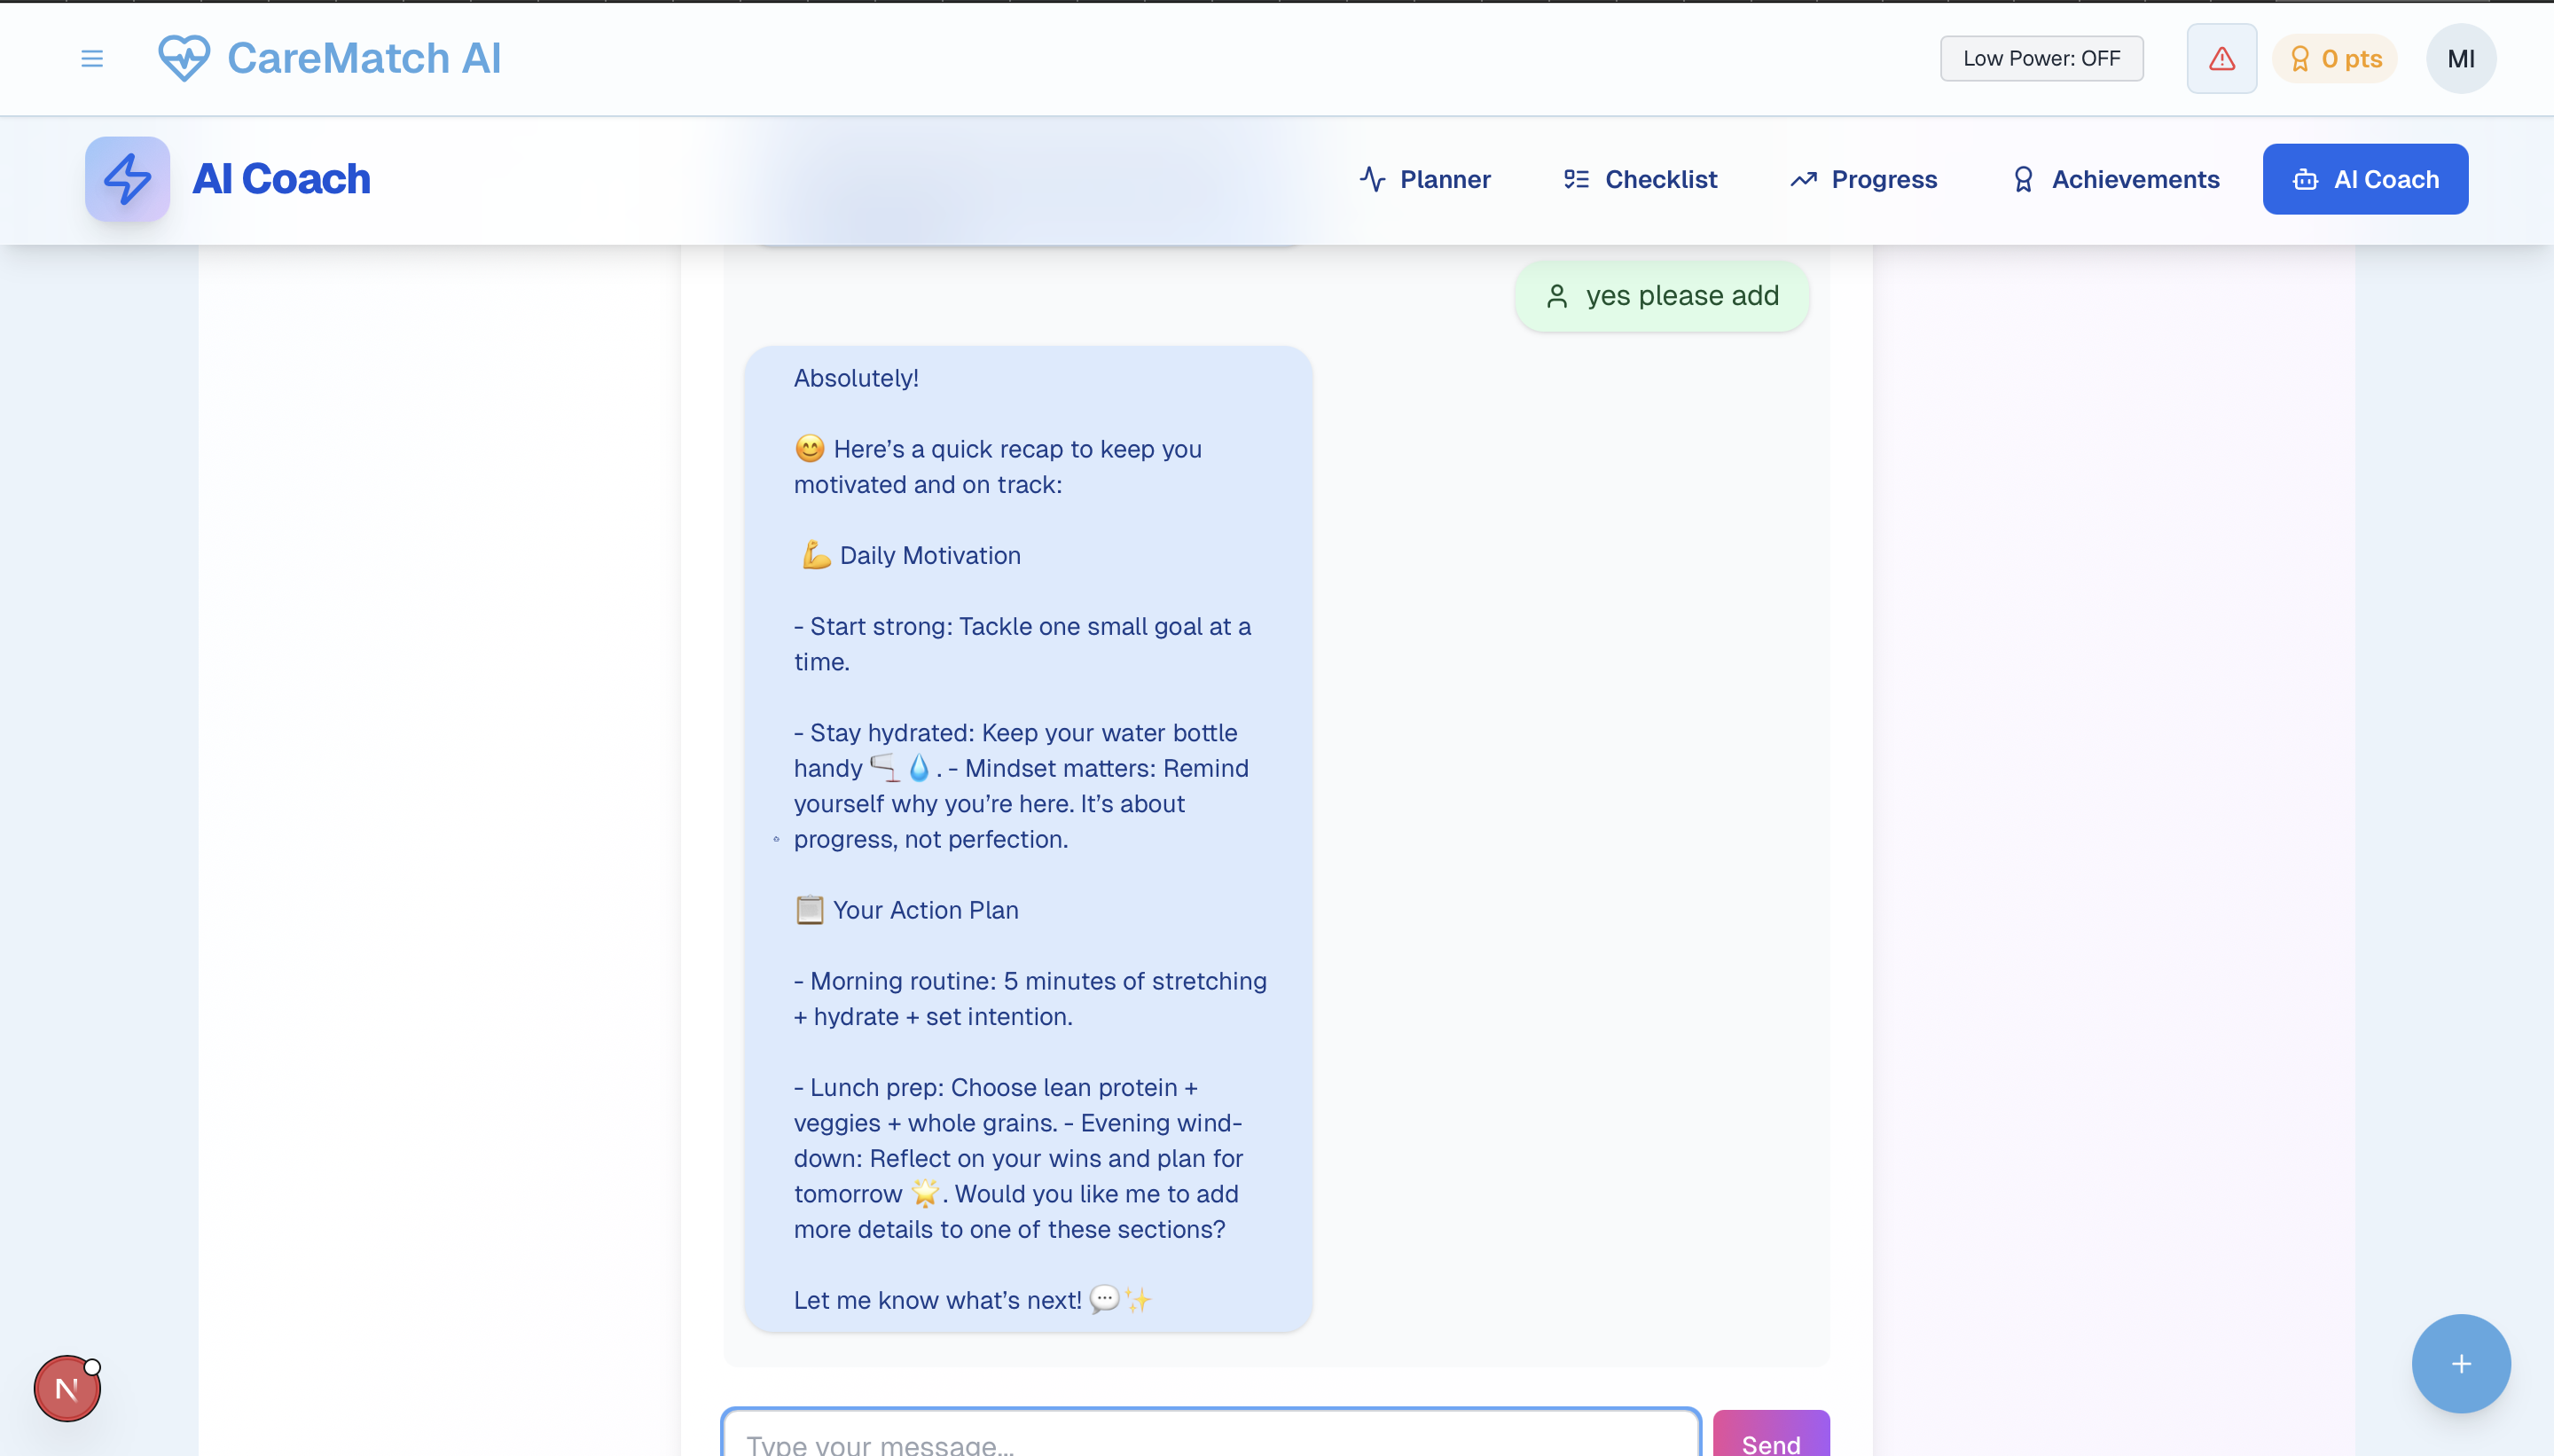
Task: Select the active AI Coach tab
Action: pyautogui.click(x=2365, y=179)
